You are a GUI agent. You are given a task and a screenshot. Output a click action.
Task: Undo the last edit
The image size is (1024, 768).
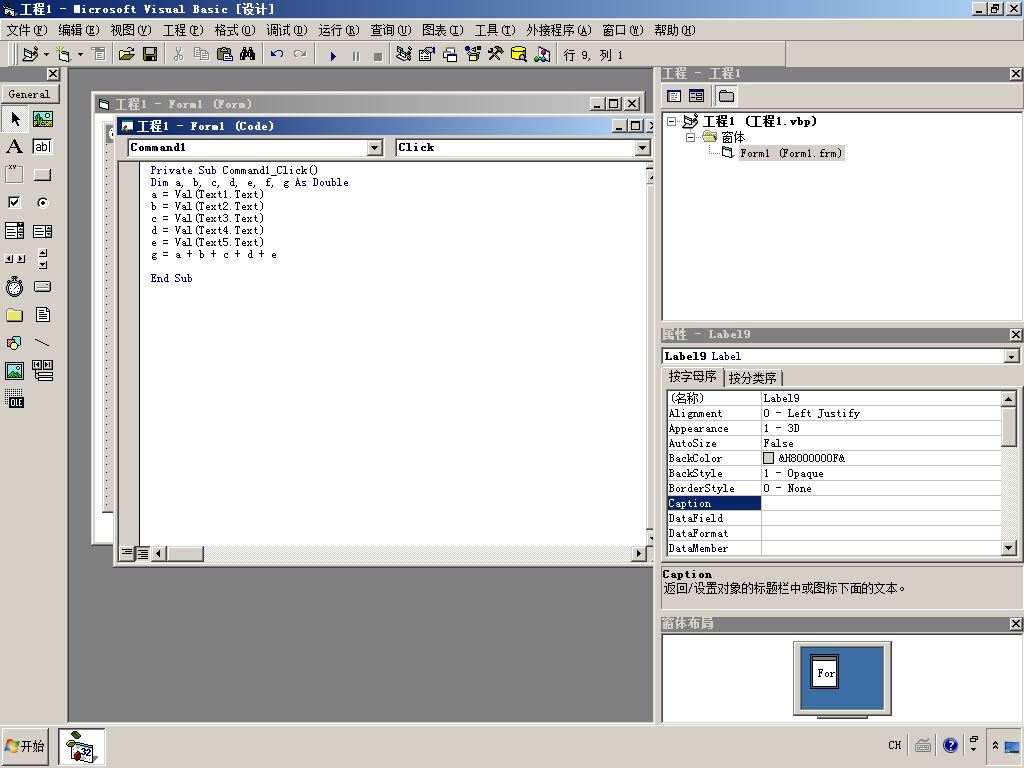(277, 54)
